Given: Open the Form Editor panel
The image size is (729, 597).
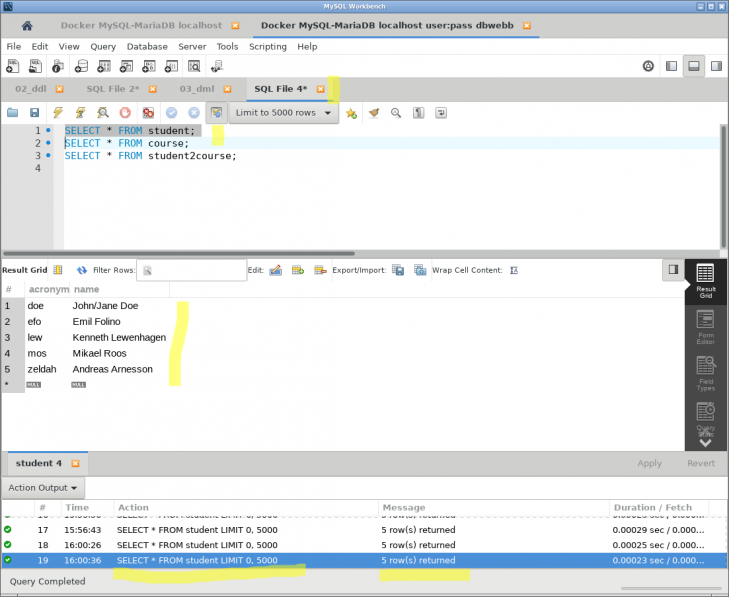Looking at the screenshot, I should (x=705, y=327).
